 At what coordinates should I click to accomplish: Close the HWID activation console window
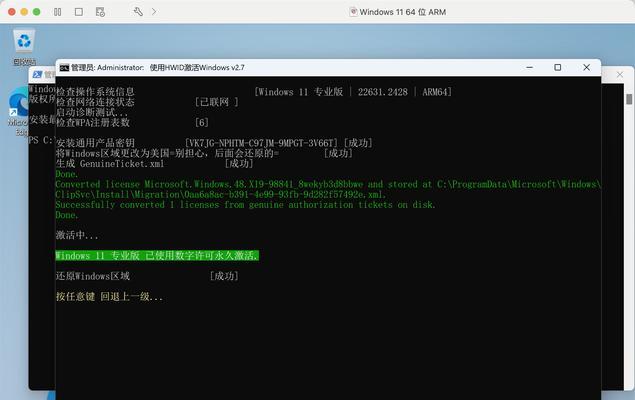[x=586, y=68]
